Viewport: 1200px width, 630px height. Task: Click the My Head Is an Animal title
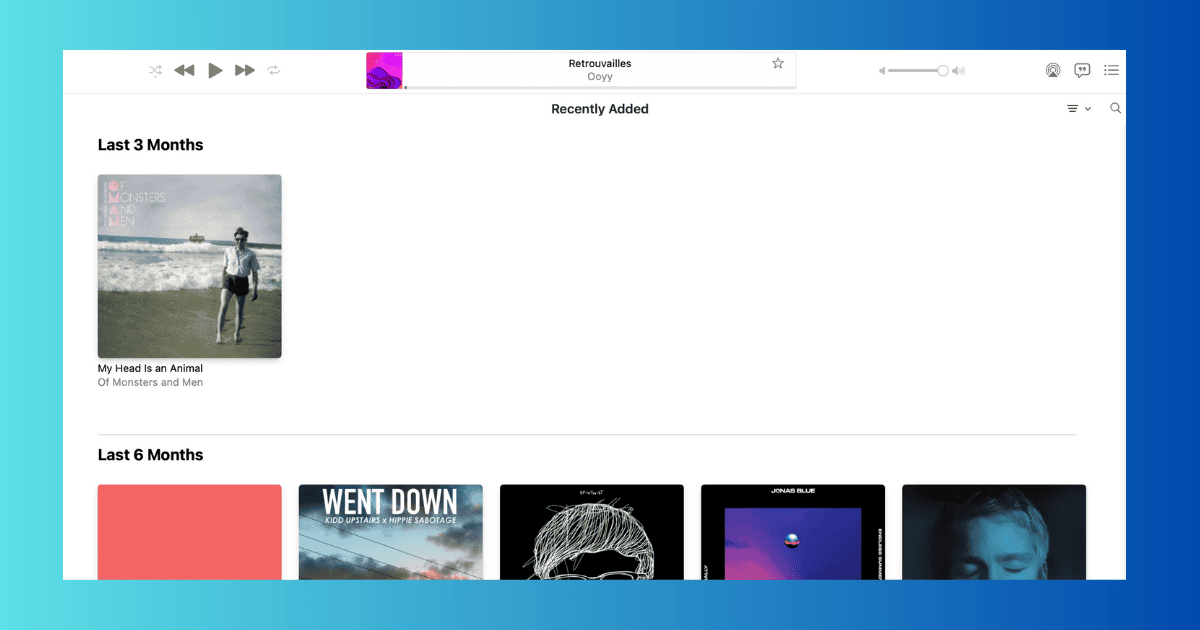[150, 369]
